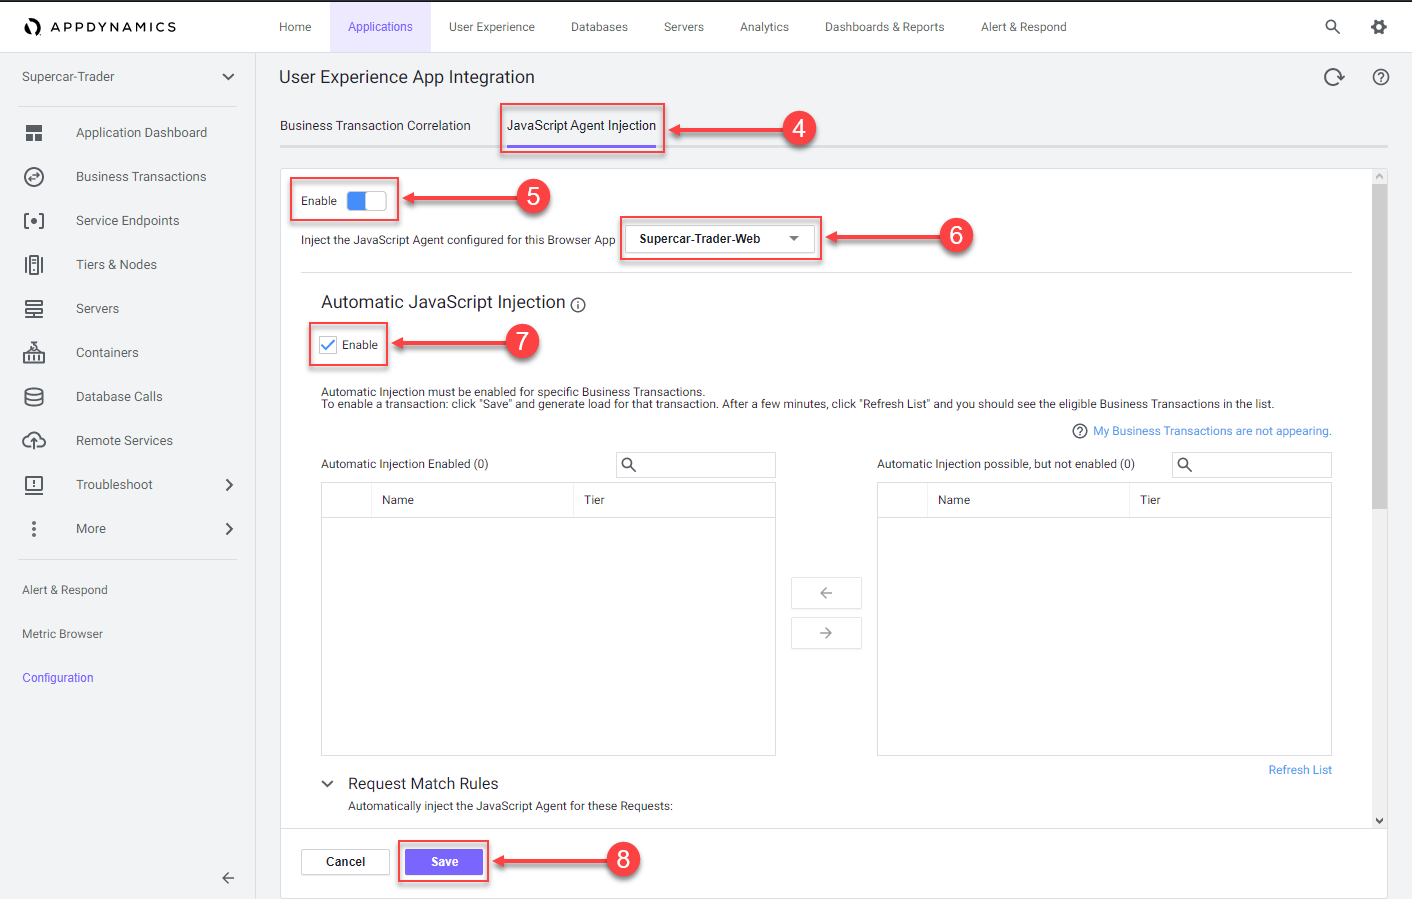
Task: Toggle the JavaScript Agent Injection Enable switch
Action: [366, 201]
